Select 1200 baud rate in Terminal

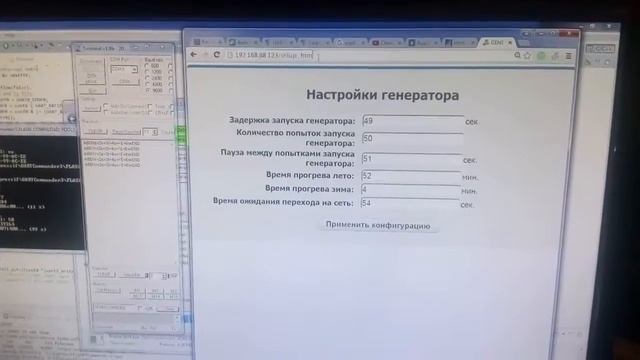point(147,72)
